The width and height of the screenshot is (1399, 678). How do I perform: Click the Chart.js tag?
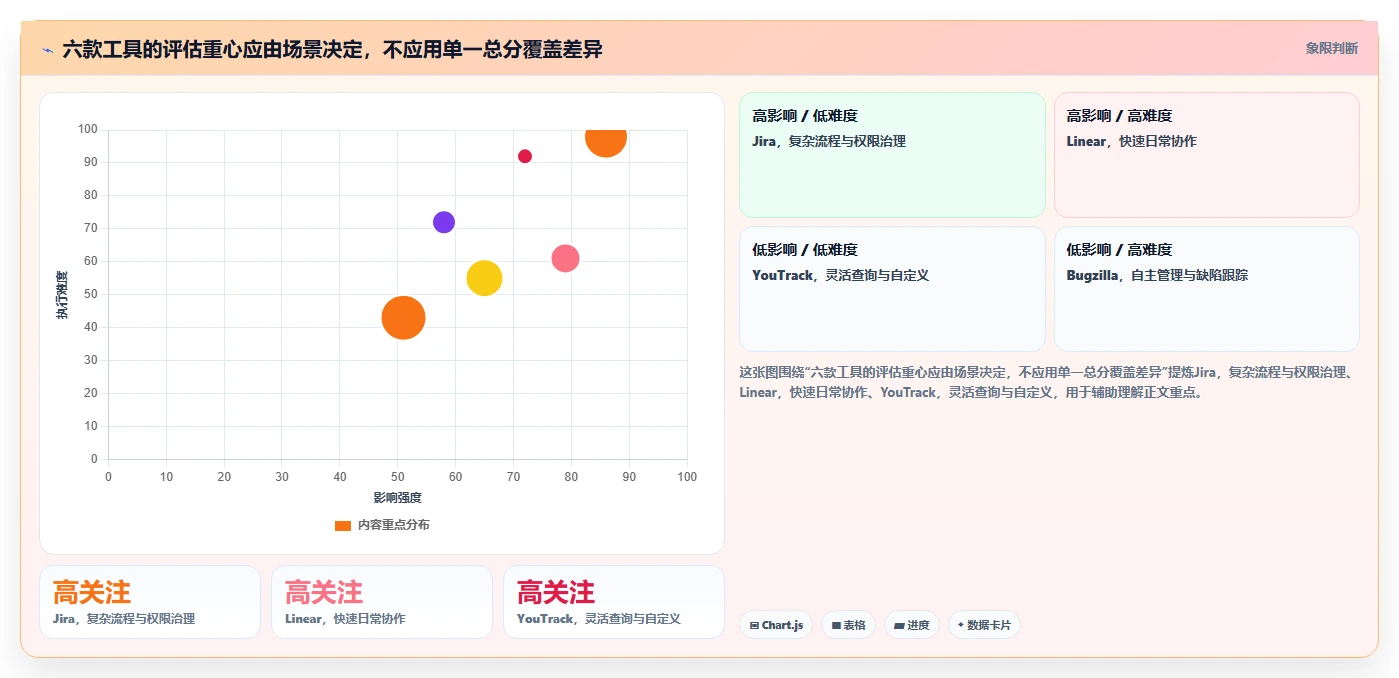pos(776,625)
